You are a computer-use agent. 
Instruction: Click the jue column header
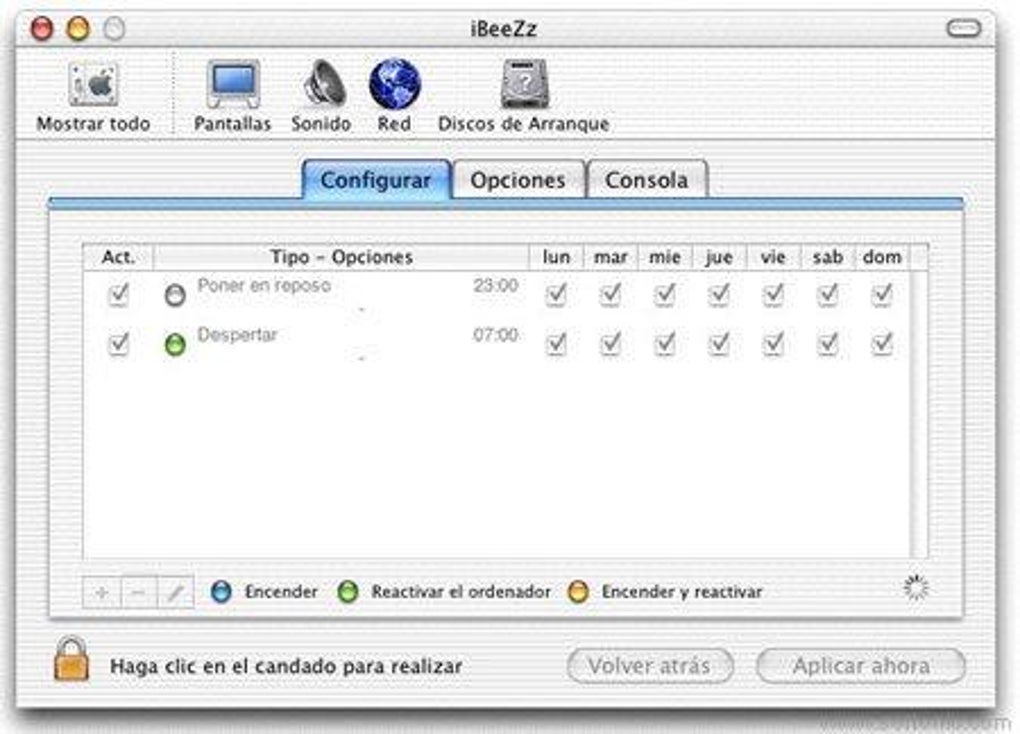(719, 257)
